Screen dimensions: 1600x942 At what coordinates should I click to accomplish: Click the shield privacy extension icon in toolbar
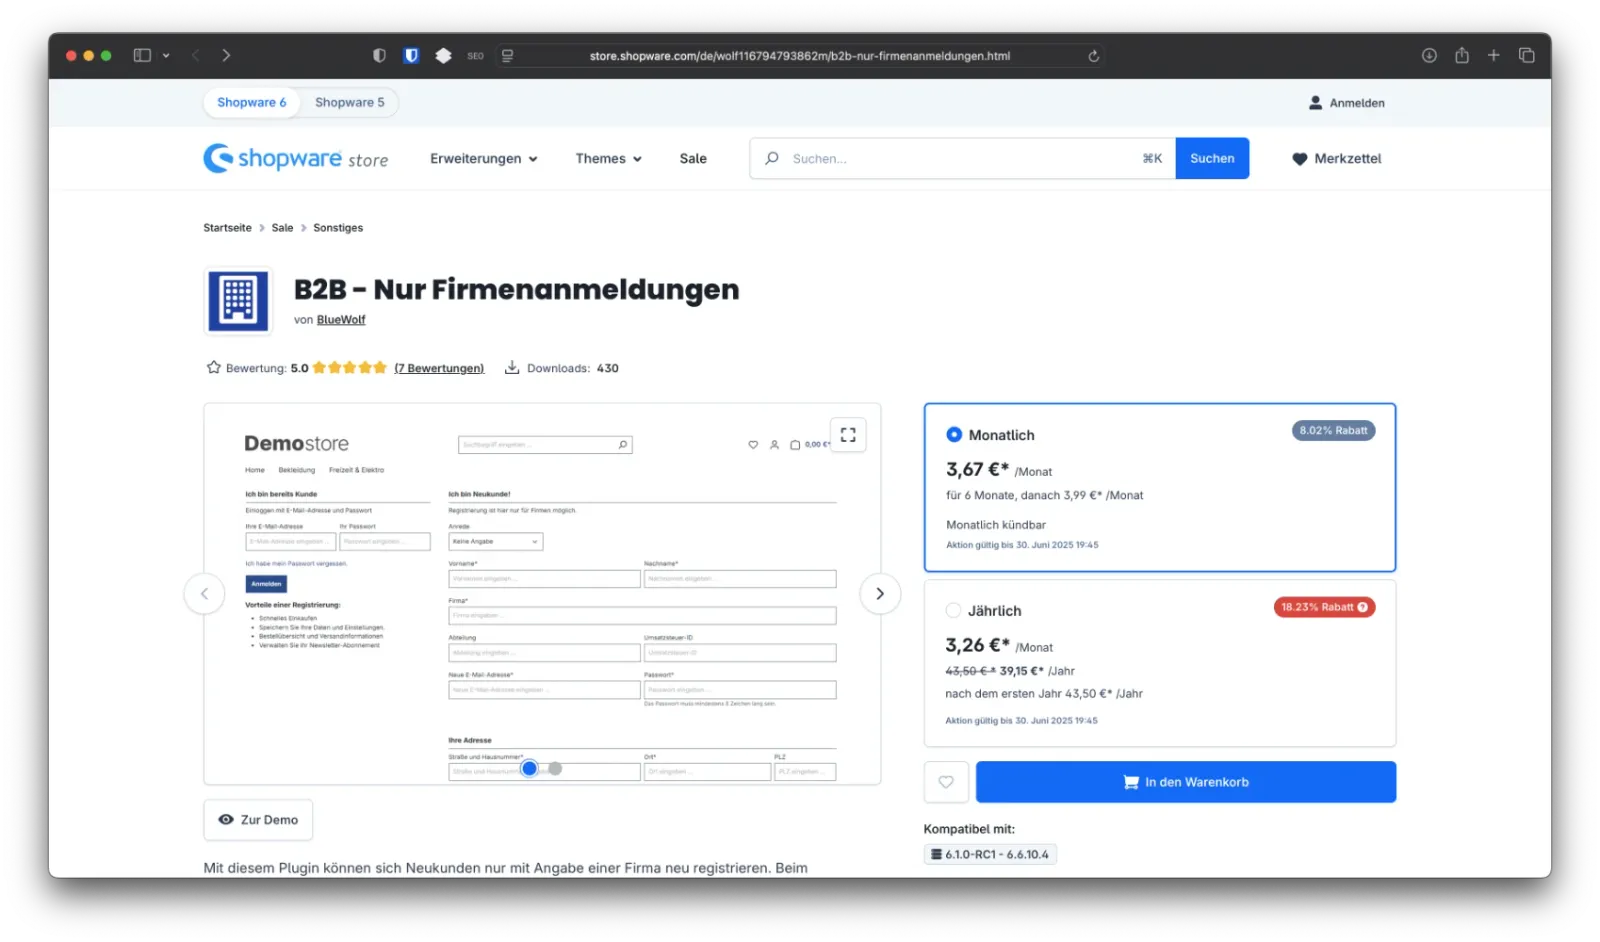click(x=411, y=55)
